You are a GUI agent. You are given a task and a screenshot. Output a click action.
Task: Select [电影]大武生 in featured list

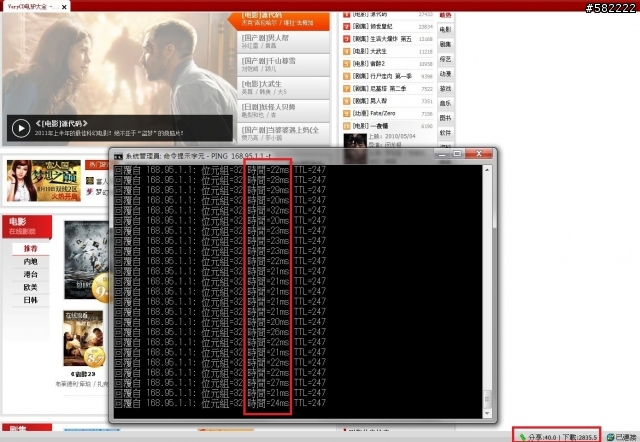coord(283,87)
